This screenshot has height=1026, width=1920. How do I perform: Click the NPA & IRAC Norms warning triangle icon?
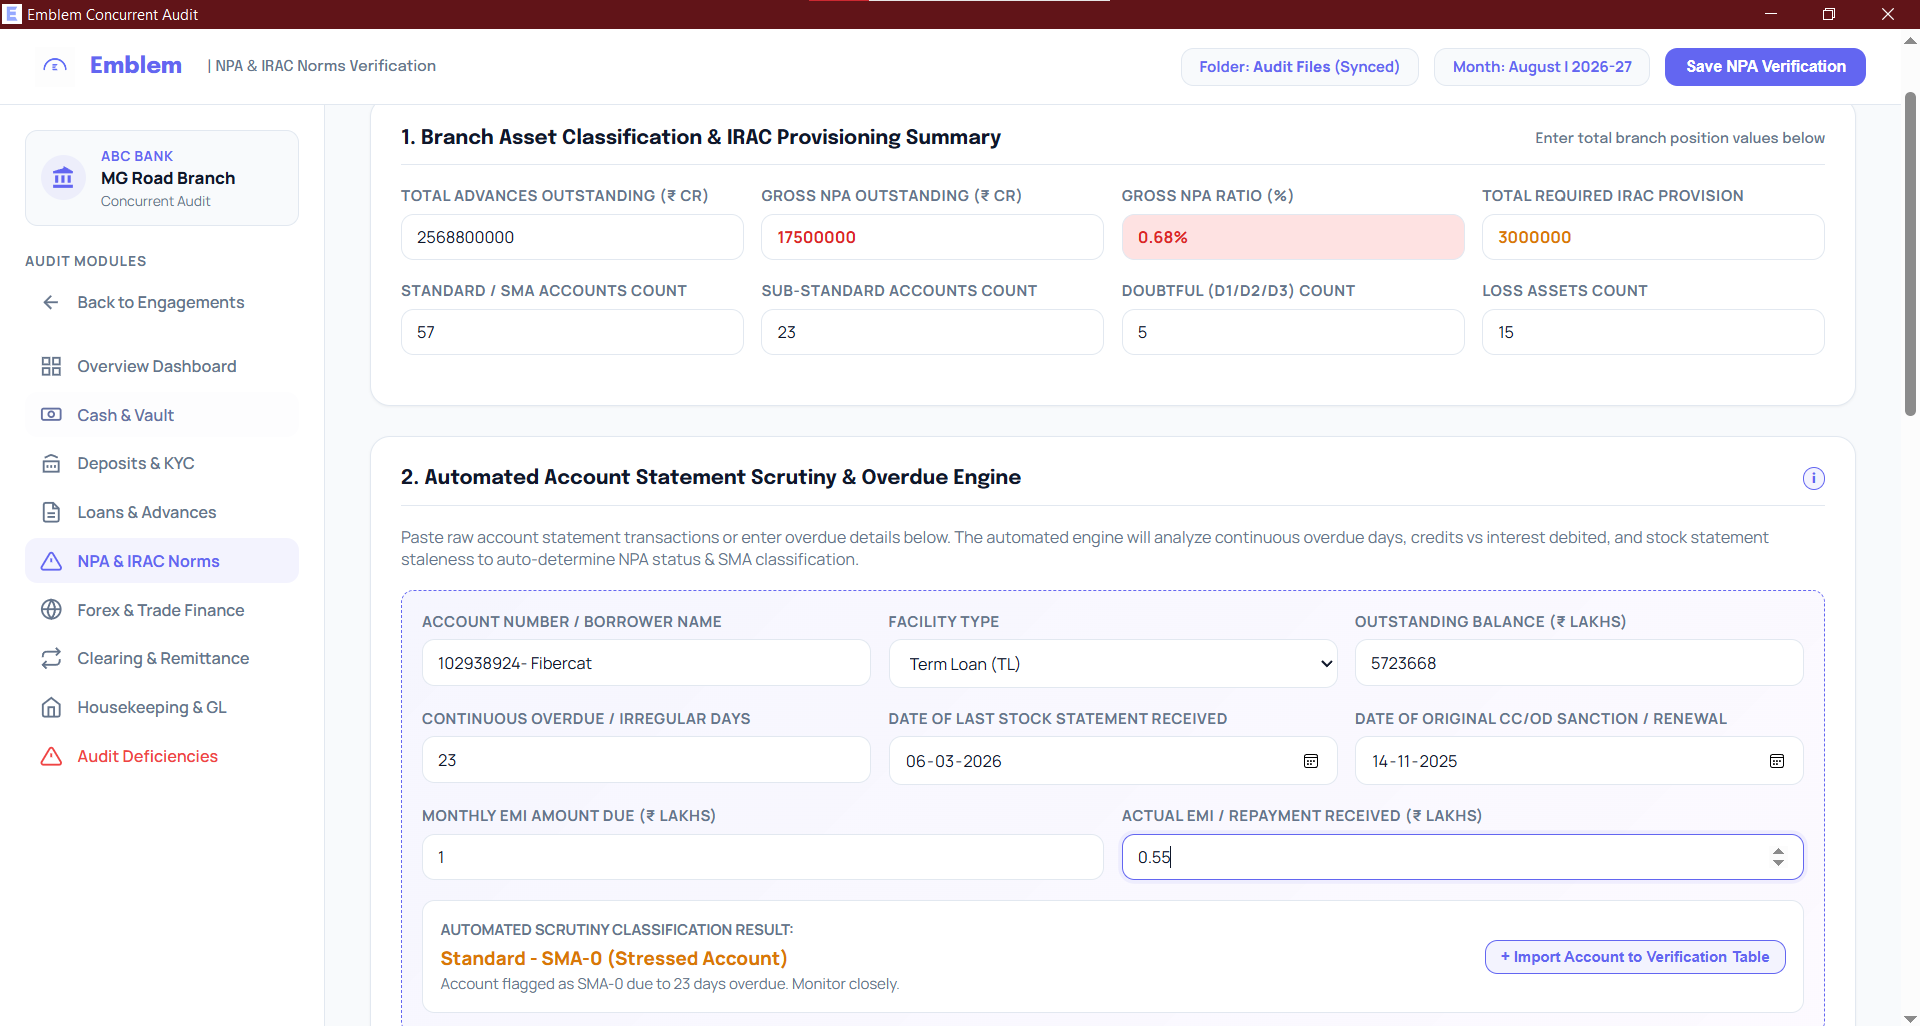51,561
